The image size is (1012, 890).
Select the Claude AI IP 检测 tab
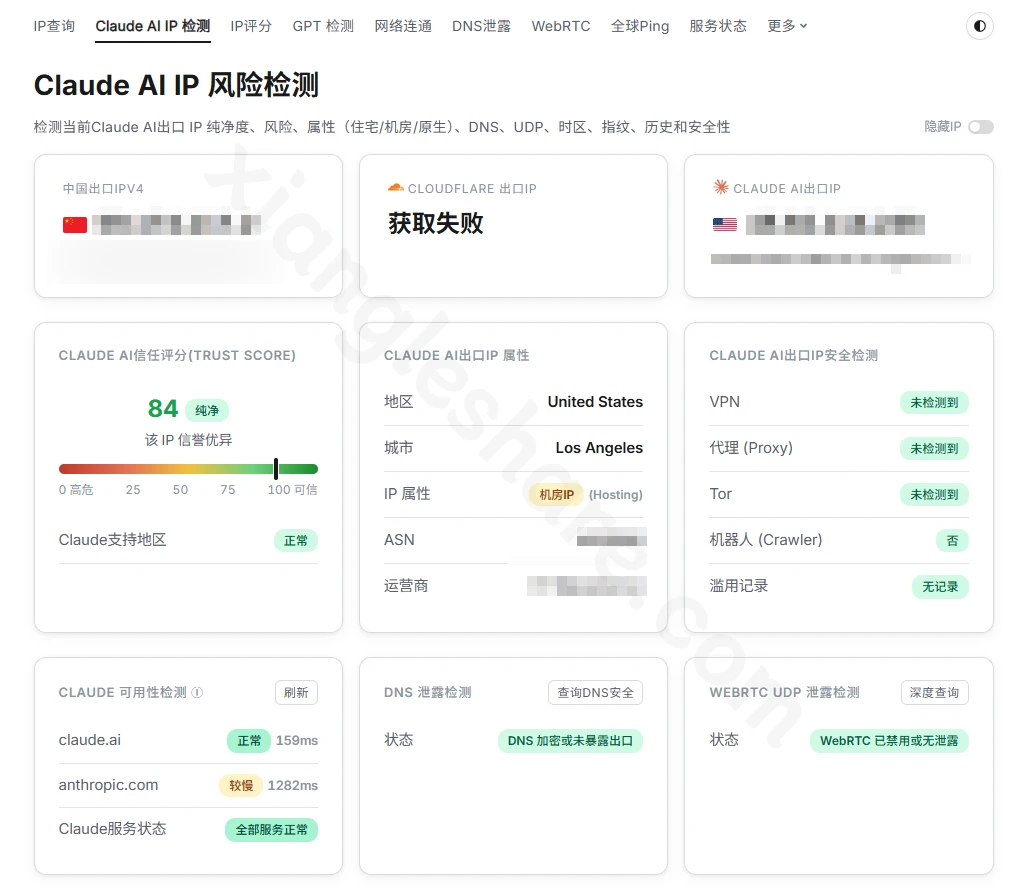[153, 26]
